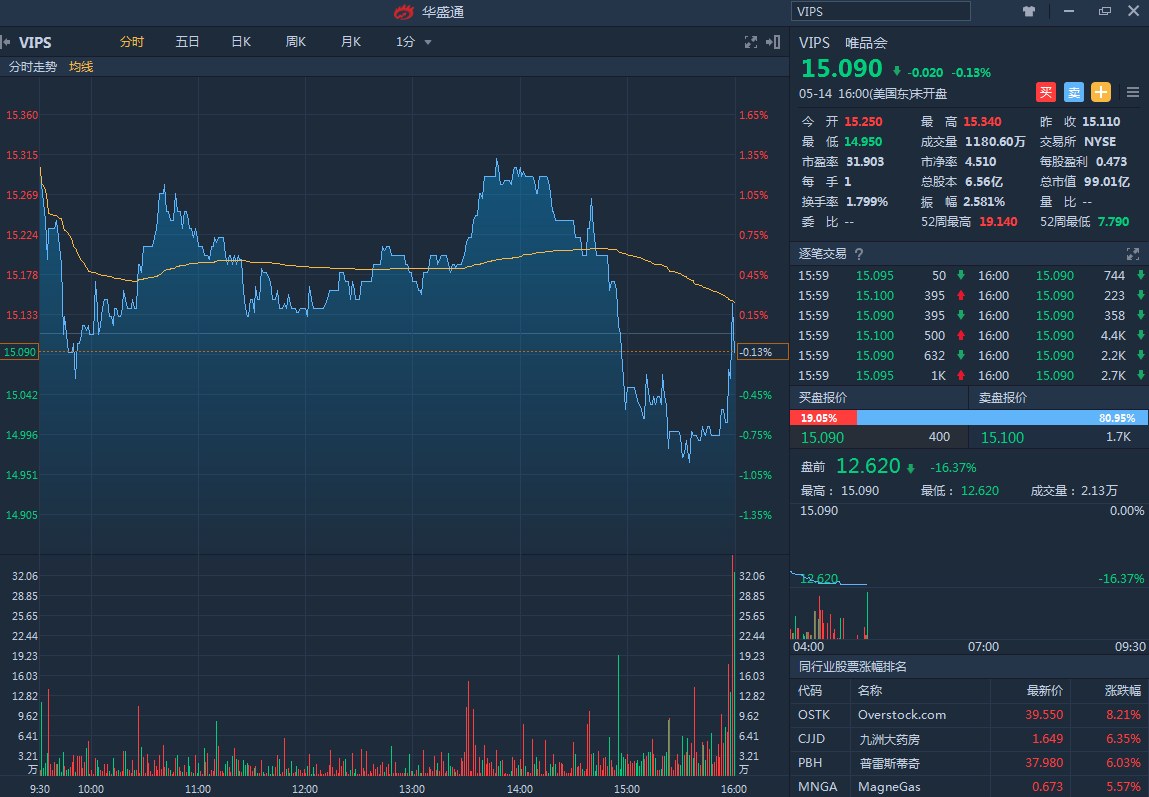Screen dimensions: 1149x797
Task: Switch to the 日K chart tab
Action: tap(239, 43)
